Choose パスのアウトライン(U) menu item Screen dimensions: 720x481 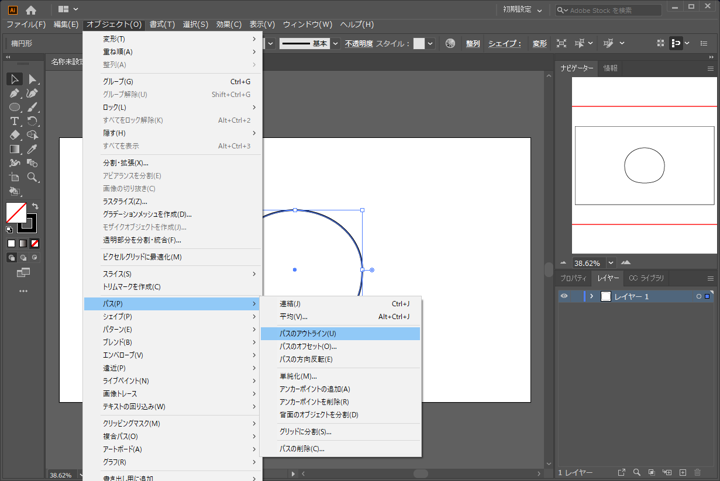click(x=340, y=334)
